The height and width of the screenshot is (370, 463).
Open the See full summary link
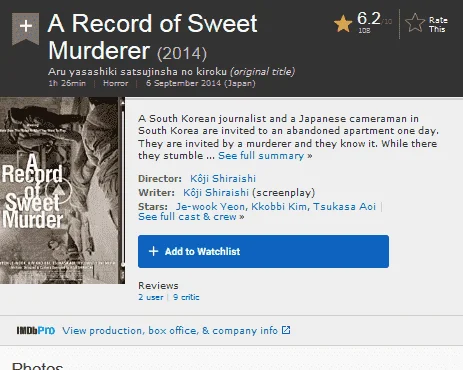[265, 156]
